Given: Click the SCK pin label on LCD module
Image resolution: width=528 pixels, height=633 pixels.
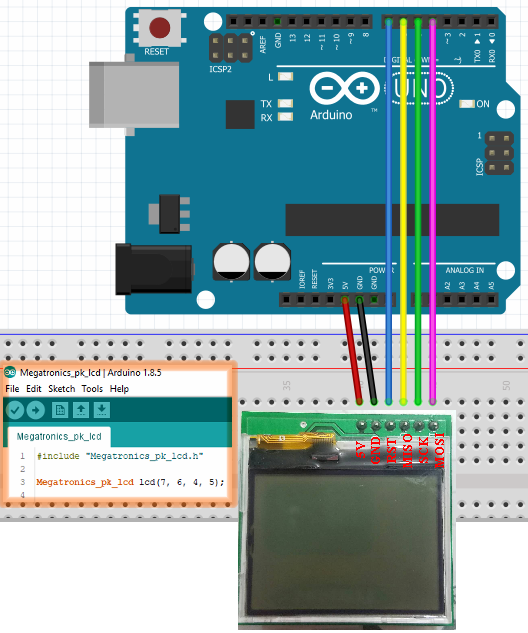Looking at the screenshot, I should tap(423, 450).
